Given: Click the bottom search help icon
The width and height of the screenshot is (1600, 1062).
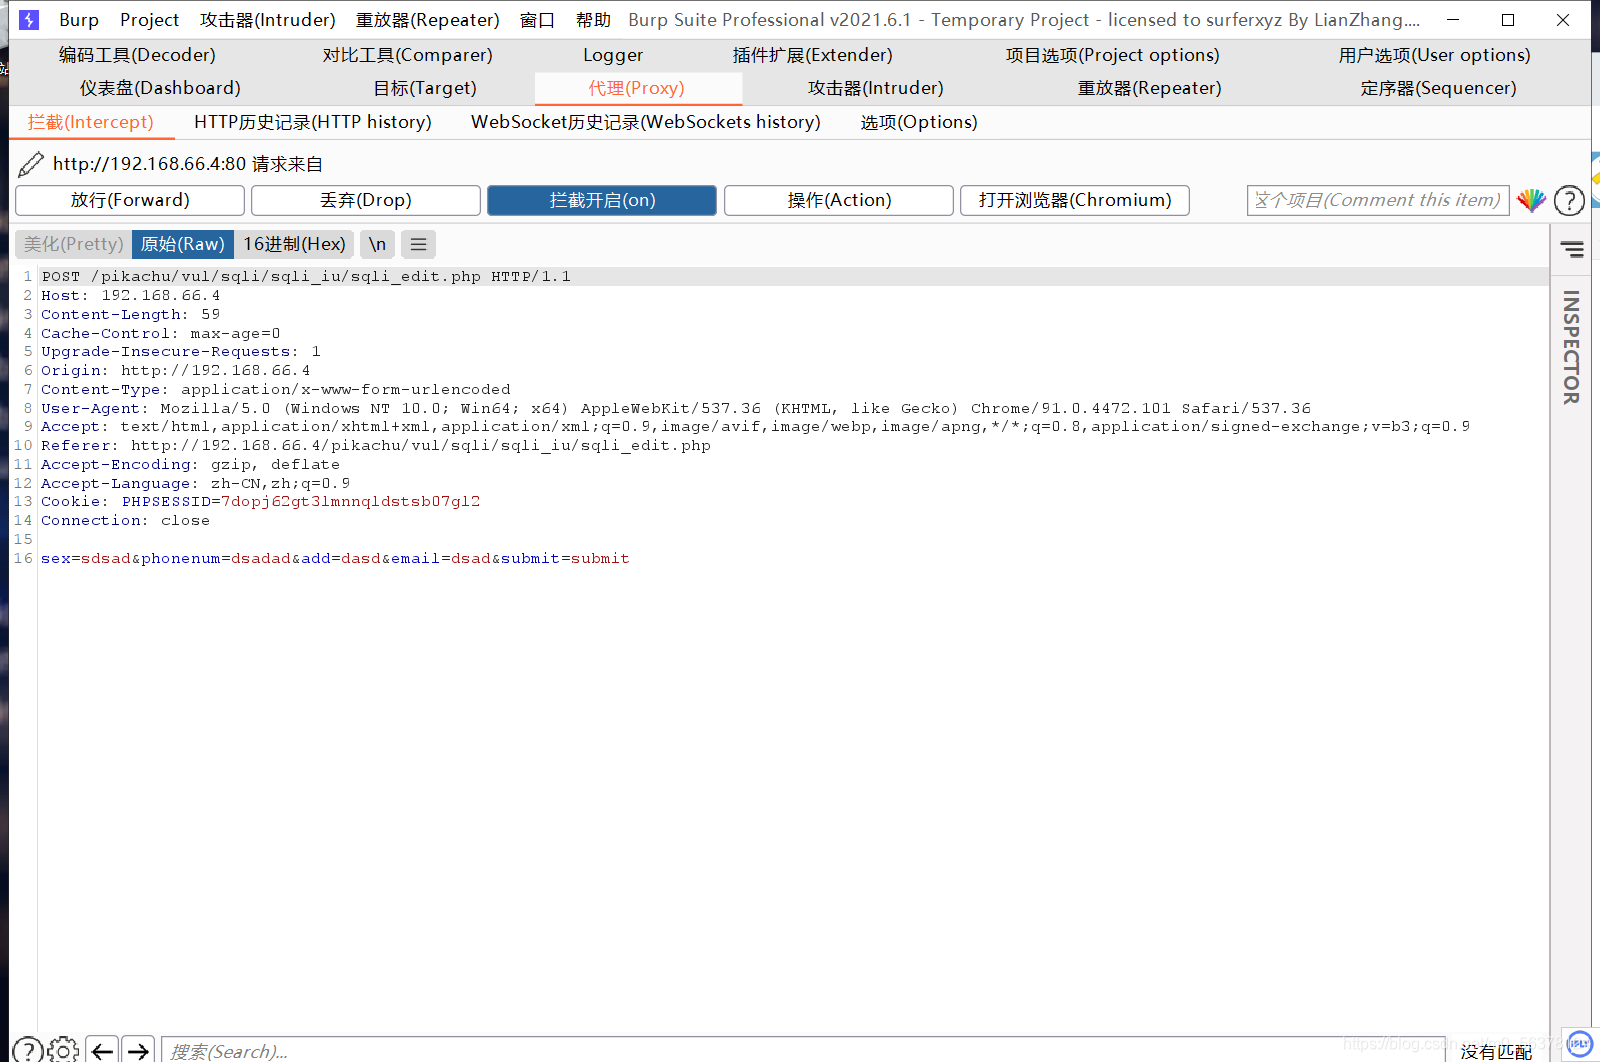Looking at the screenshot, I should [x=28, y=1050].
